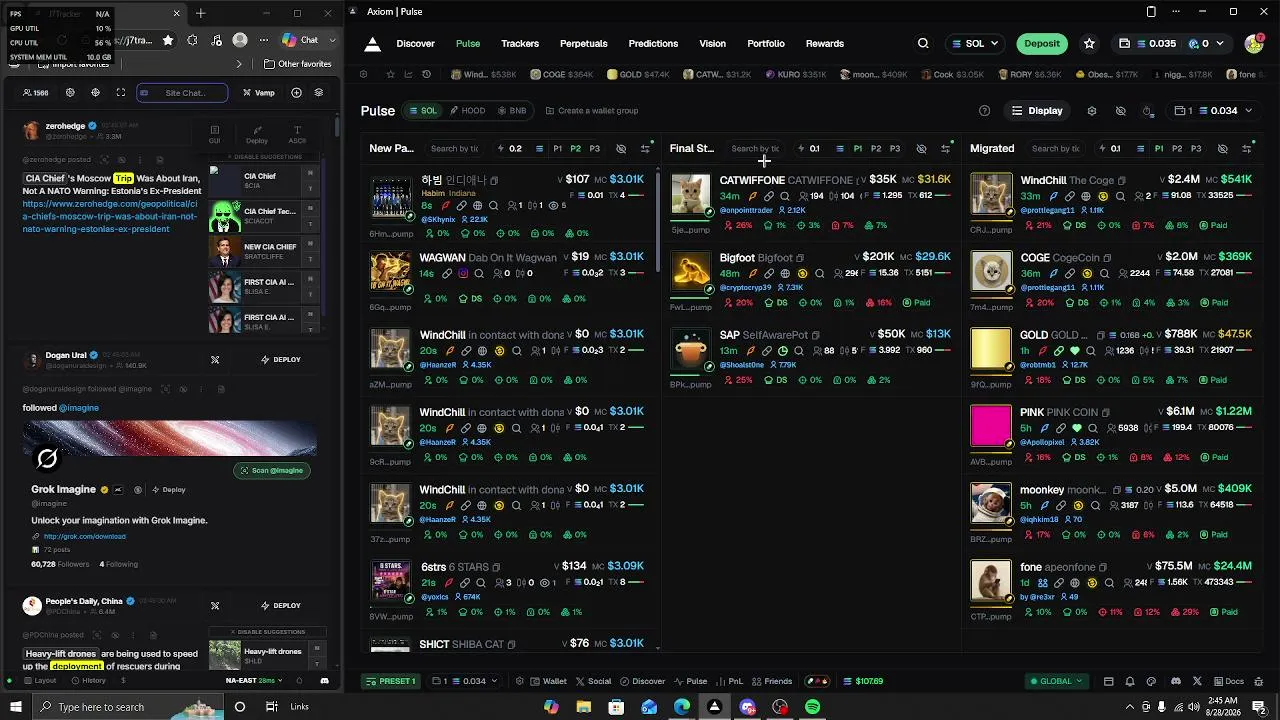Open Pulse settings gear icon next to Display
This screenshot has width=1280, height=720.
pos(1092,111)
